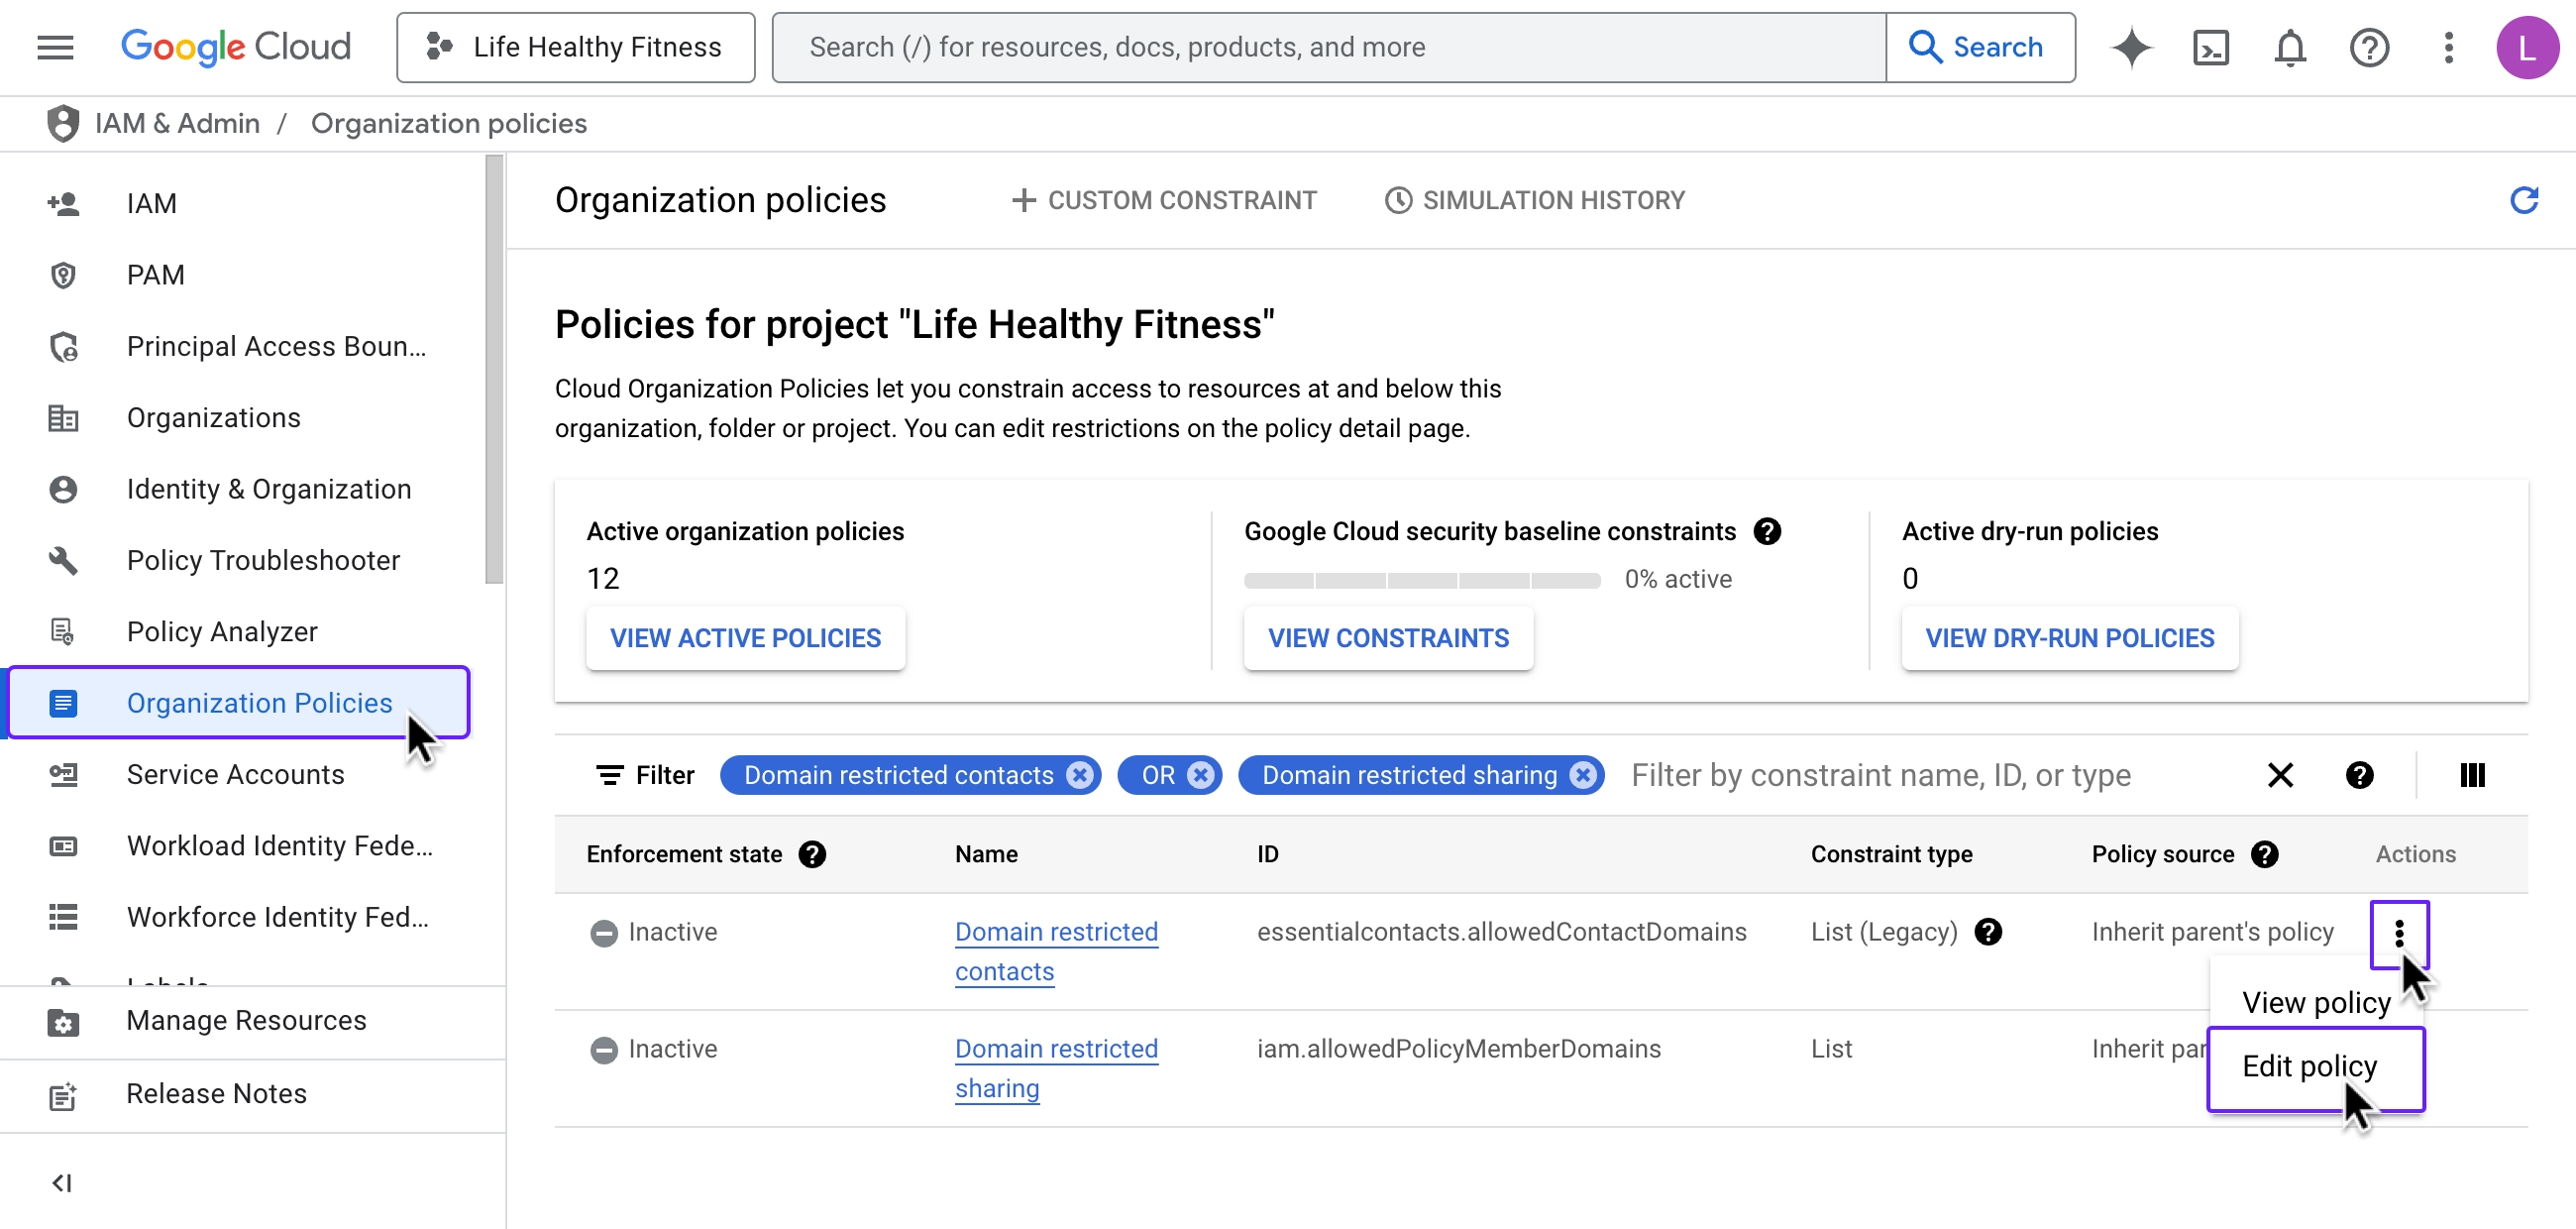Click the help icon beside List (Legacy)
Screen dimensions: 2576x1229
tap(1988, 932)
